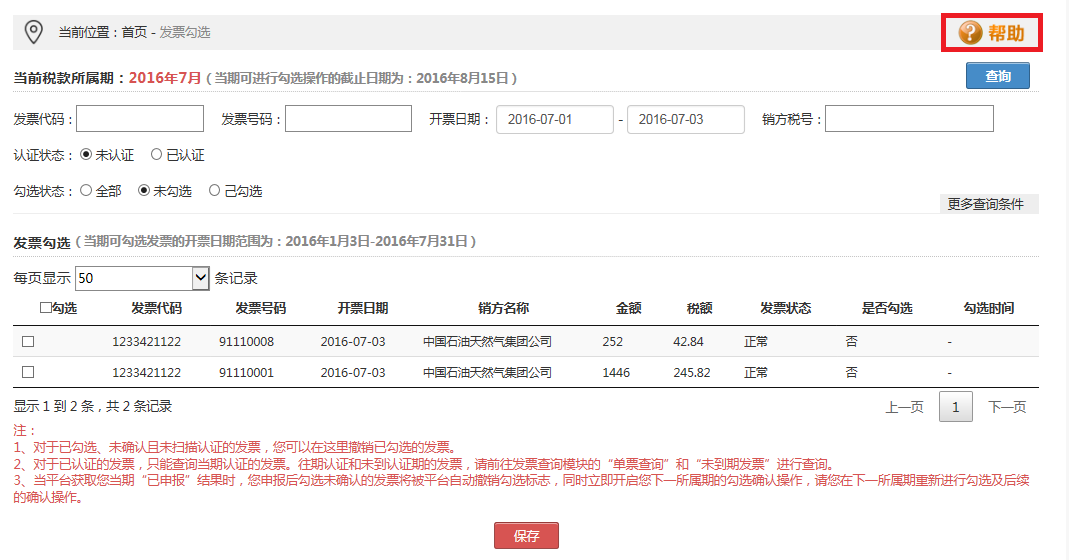Click seller name in 91110008 row

pos(487,342)
